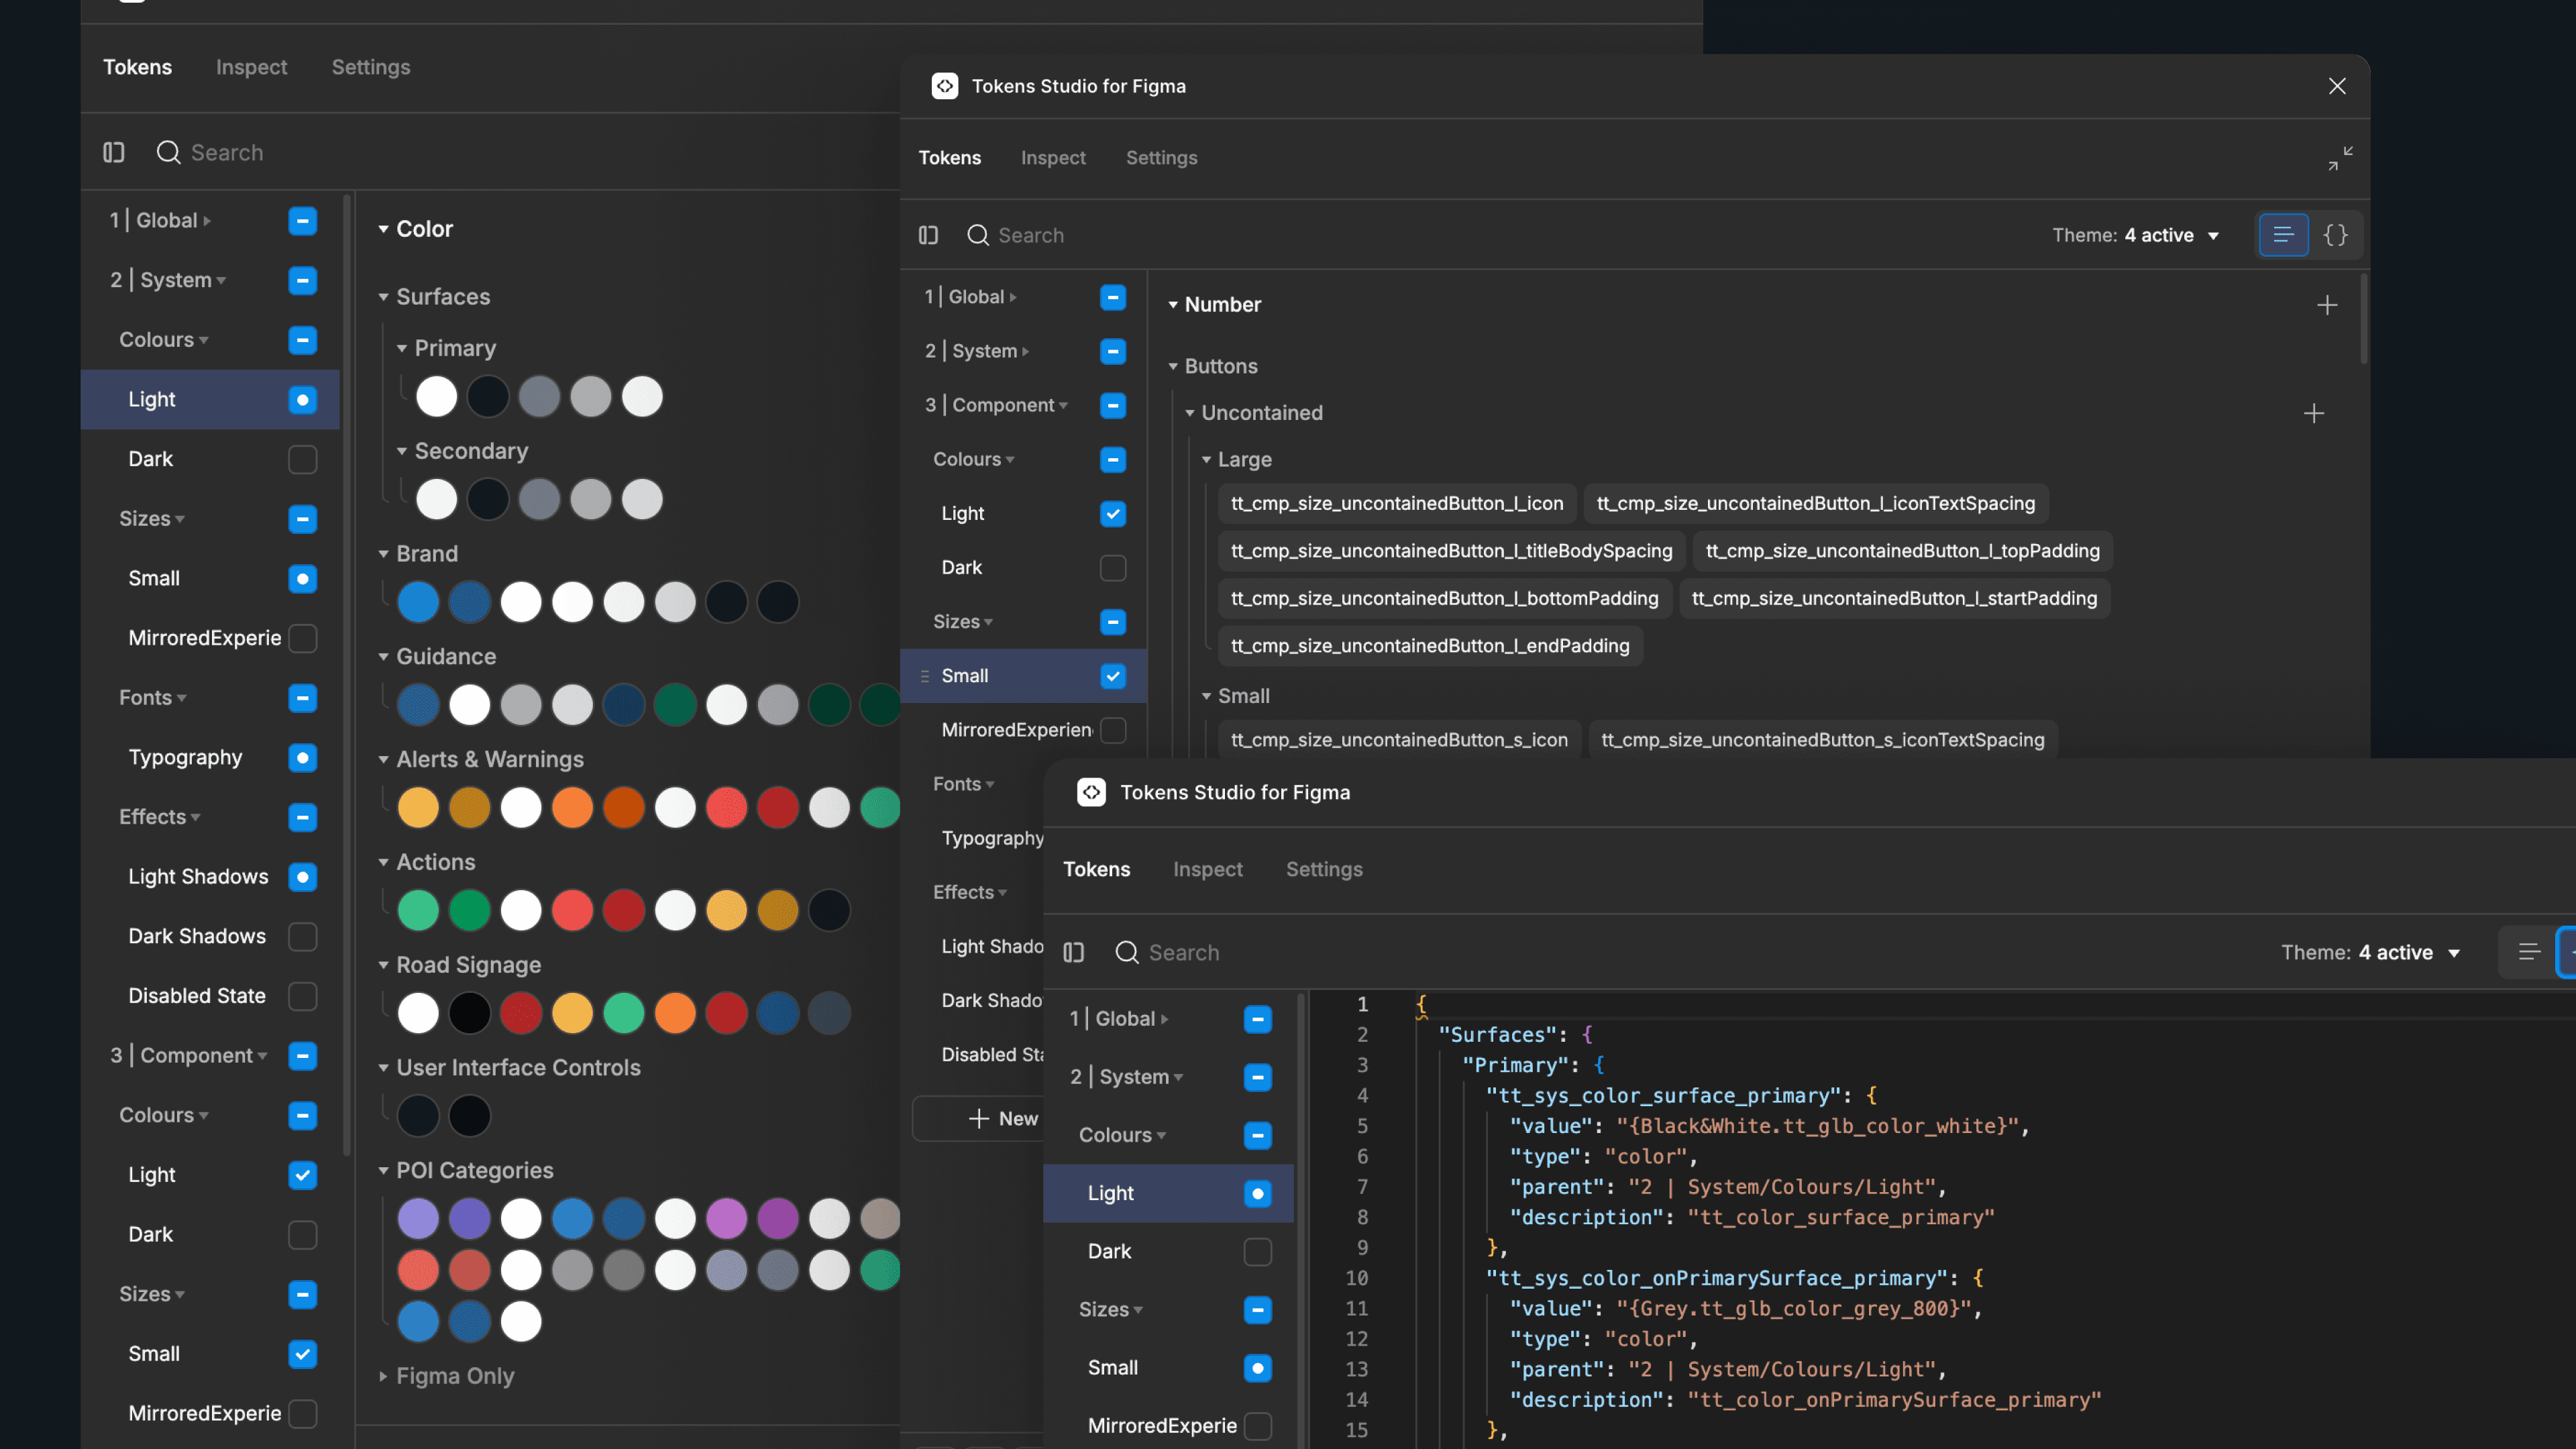Open tt_cmp_size_uncontainedButton_s_icon token
2576x1449 pixels.
1399,740
